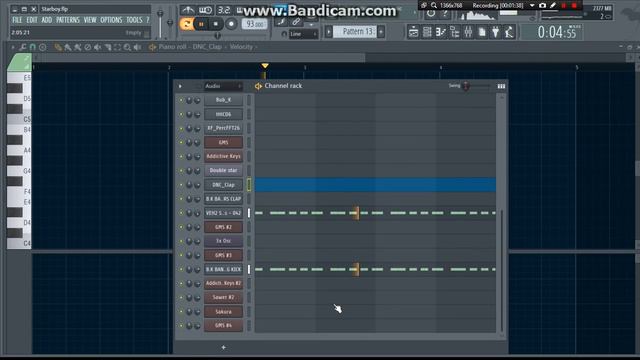
Task: Toggle wait for input icon
Action: click(x=205, y=10)
